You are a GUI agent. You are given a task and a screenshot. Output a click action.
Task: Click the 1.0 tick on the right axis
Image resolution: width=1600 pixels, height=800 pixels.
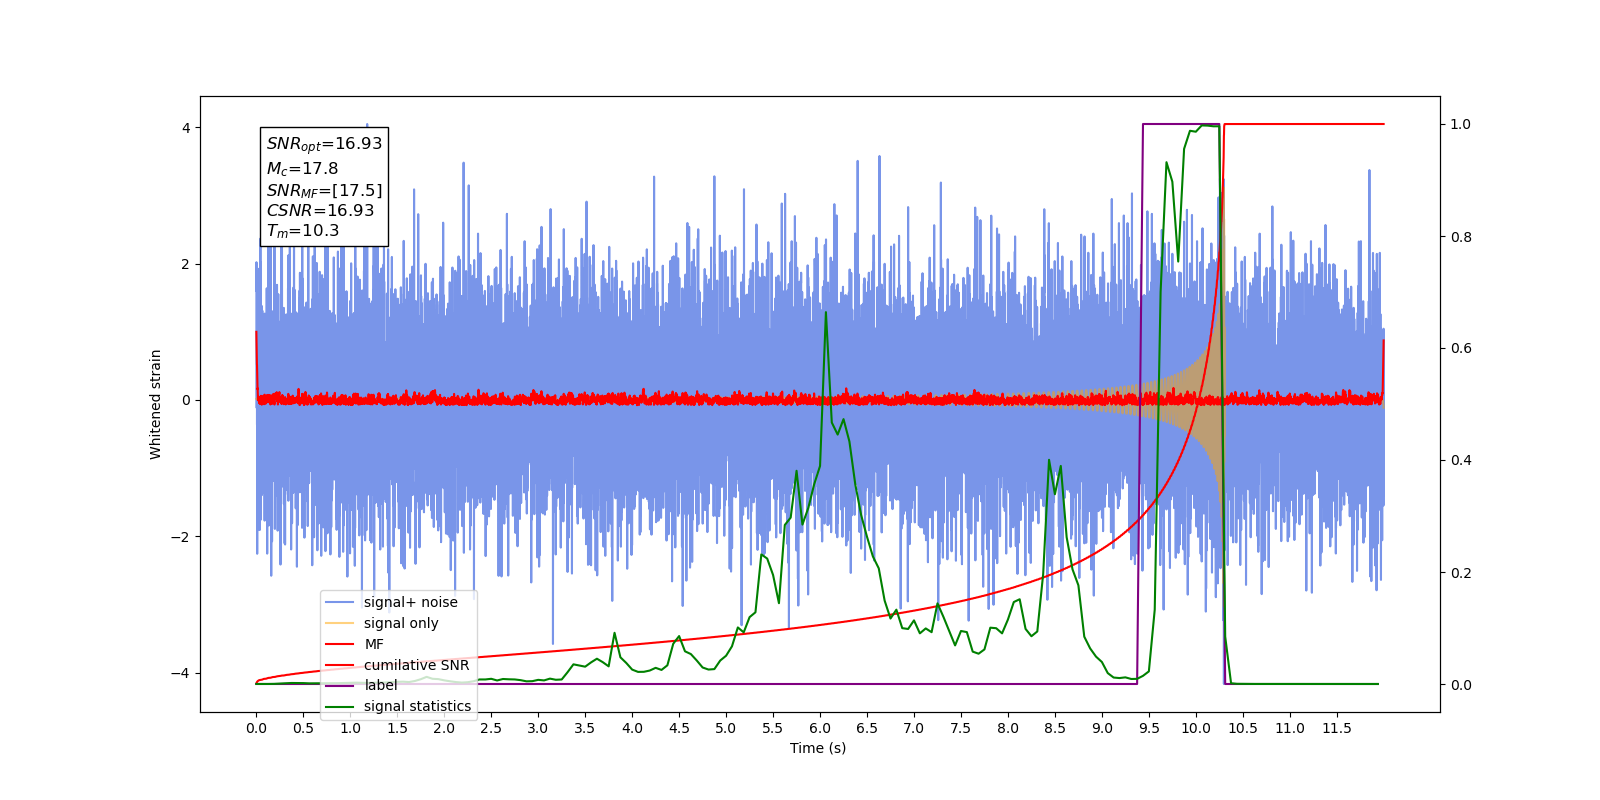click(x=1461, y=125)
